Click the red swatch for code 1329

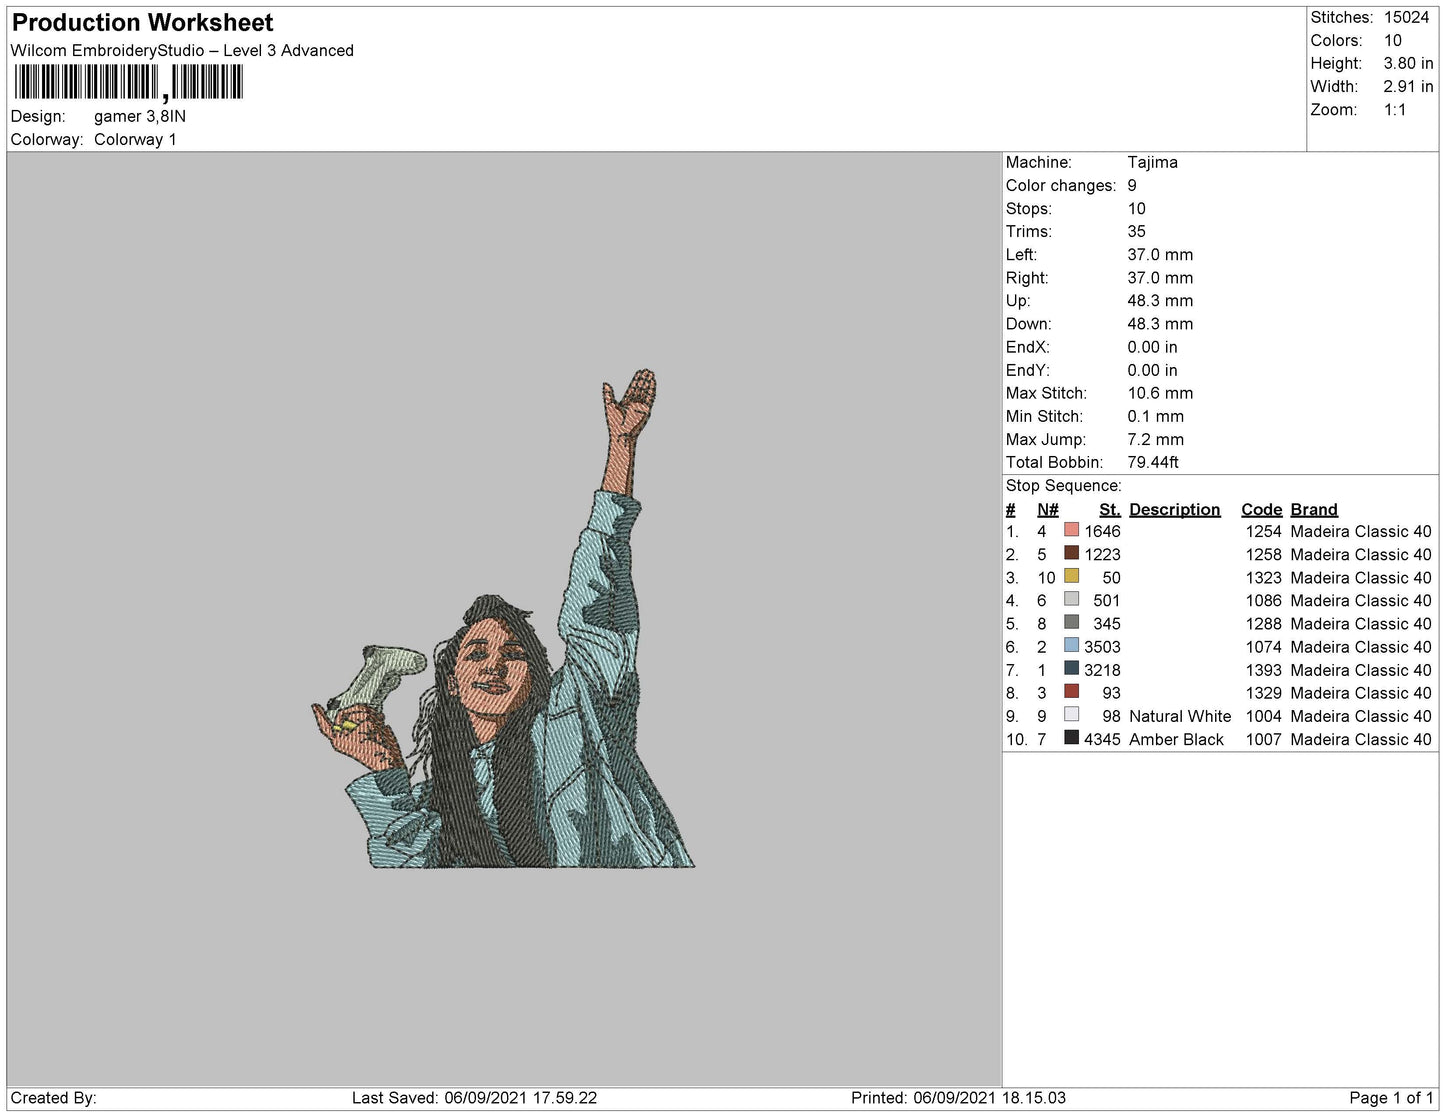coord(1071,691)
